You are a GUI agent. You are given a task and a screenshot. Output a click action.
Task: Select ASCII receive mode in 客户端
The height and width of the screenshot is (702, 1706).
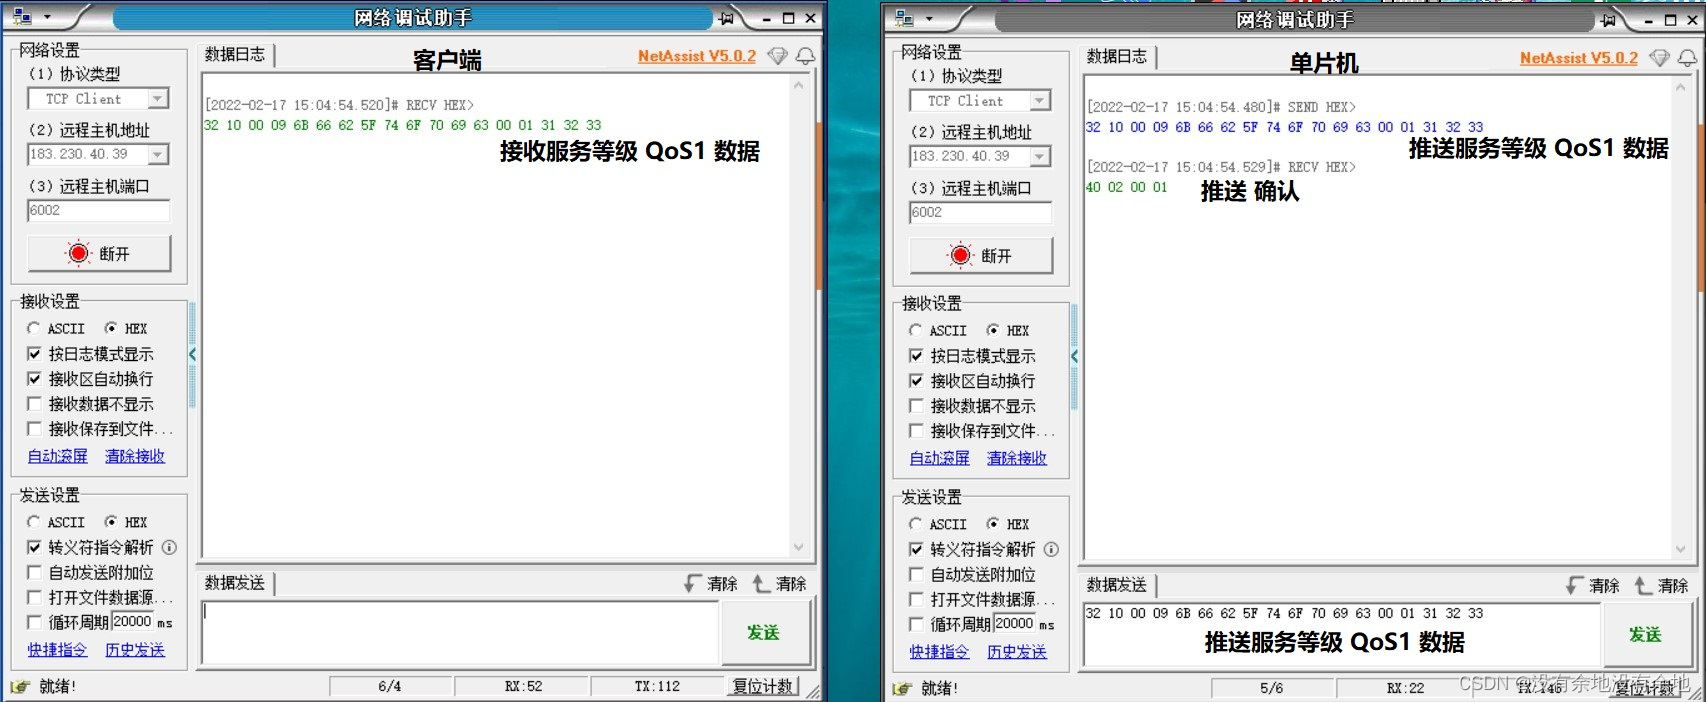(34, 328)
